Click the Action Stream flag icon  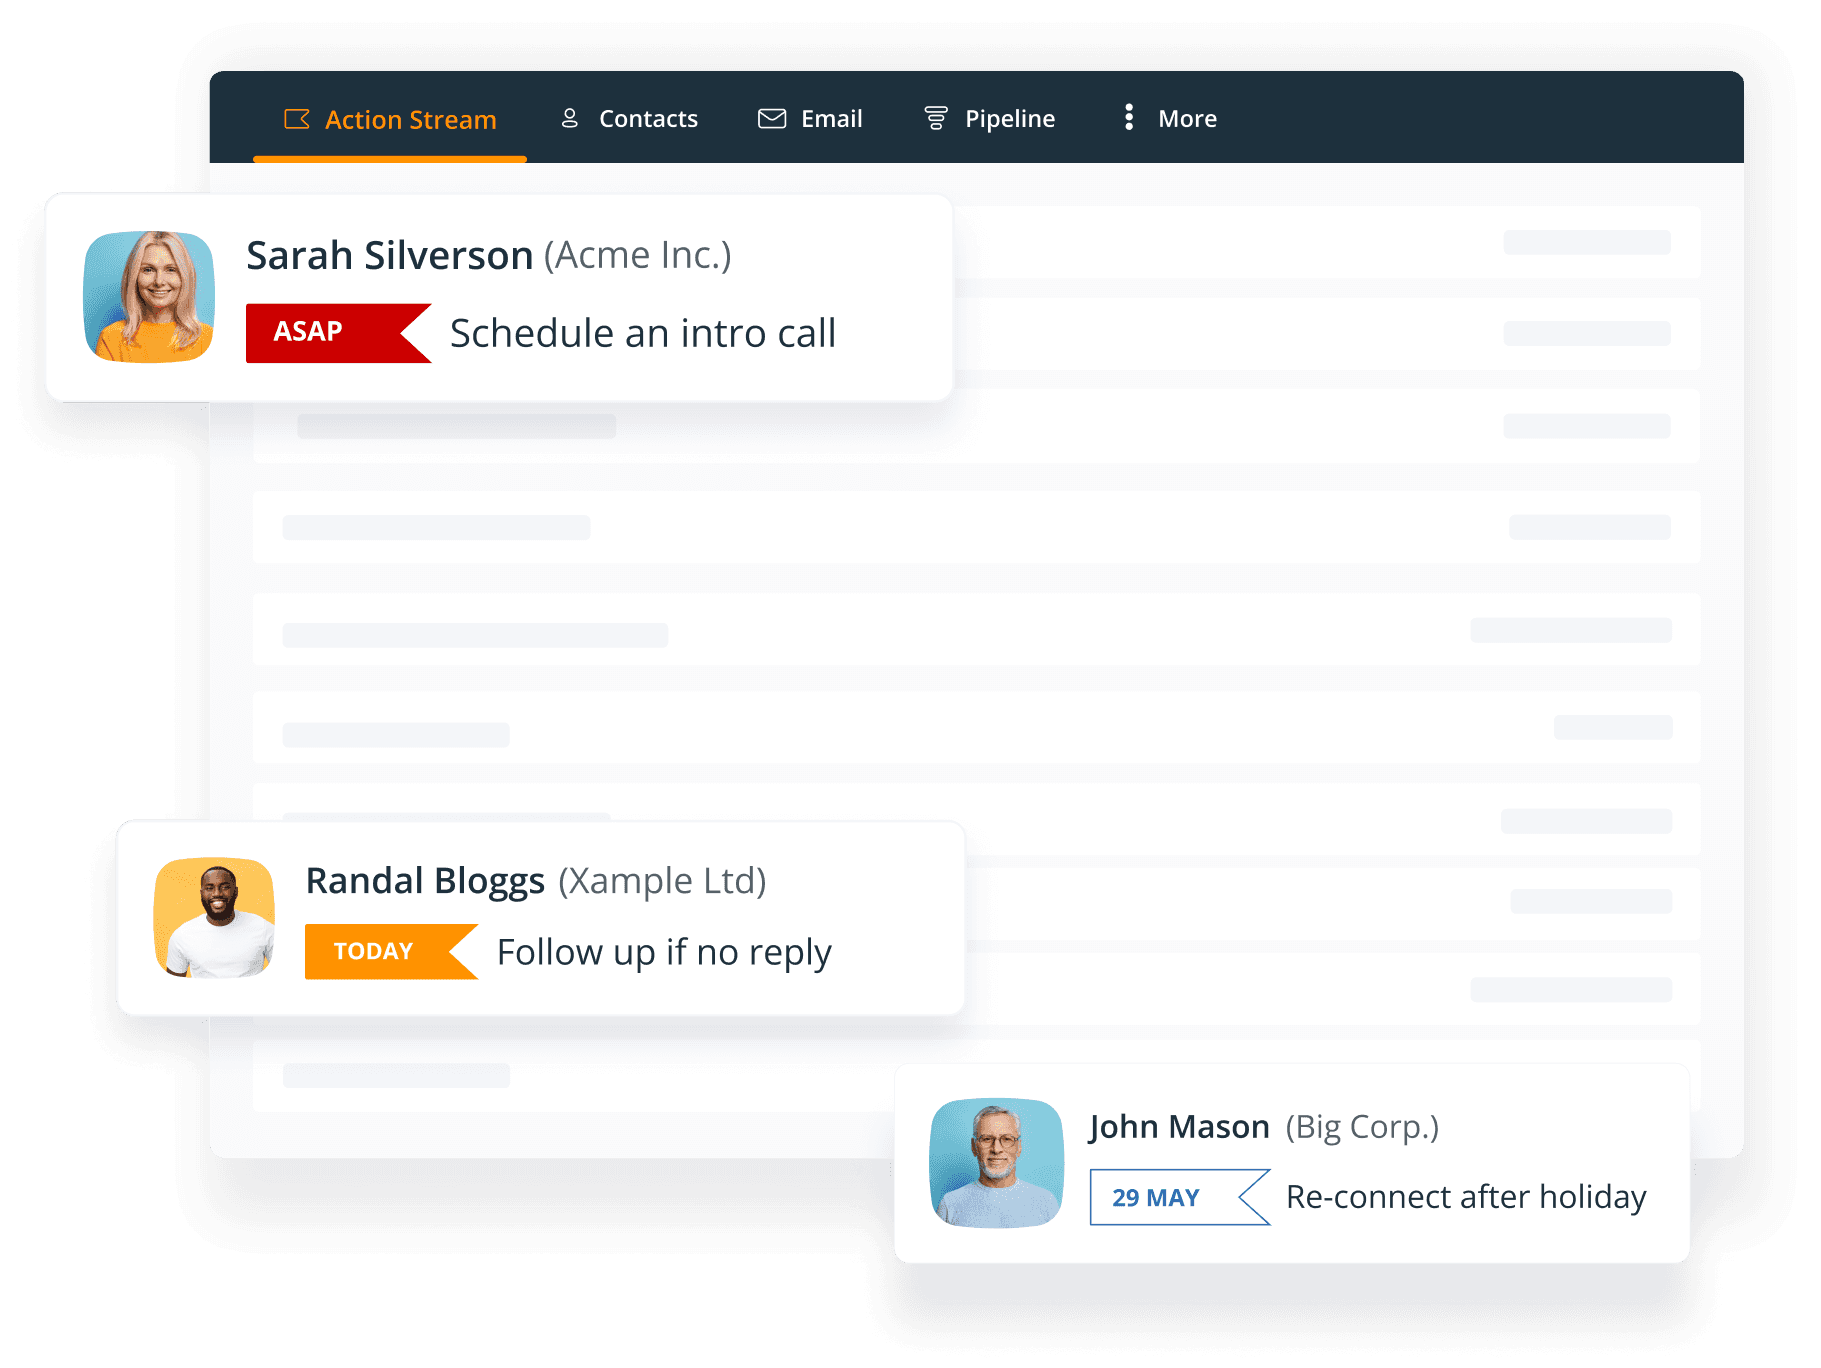(x=297, y=119)
